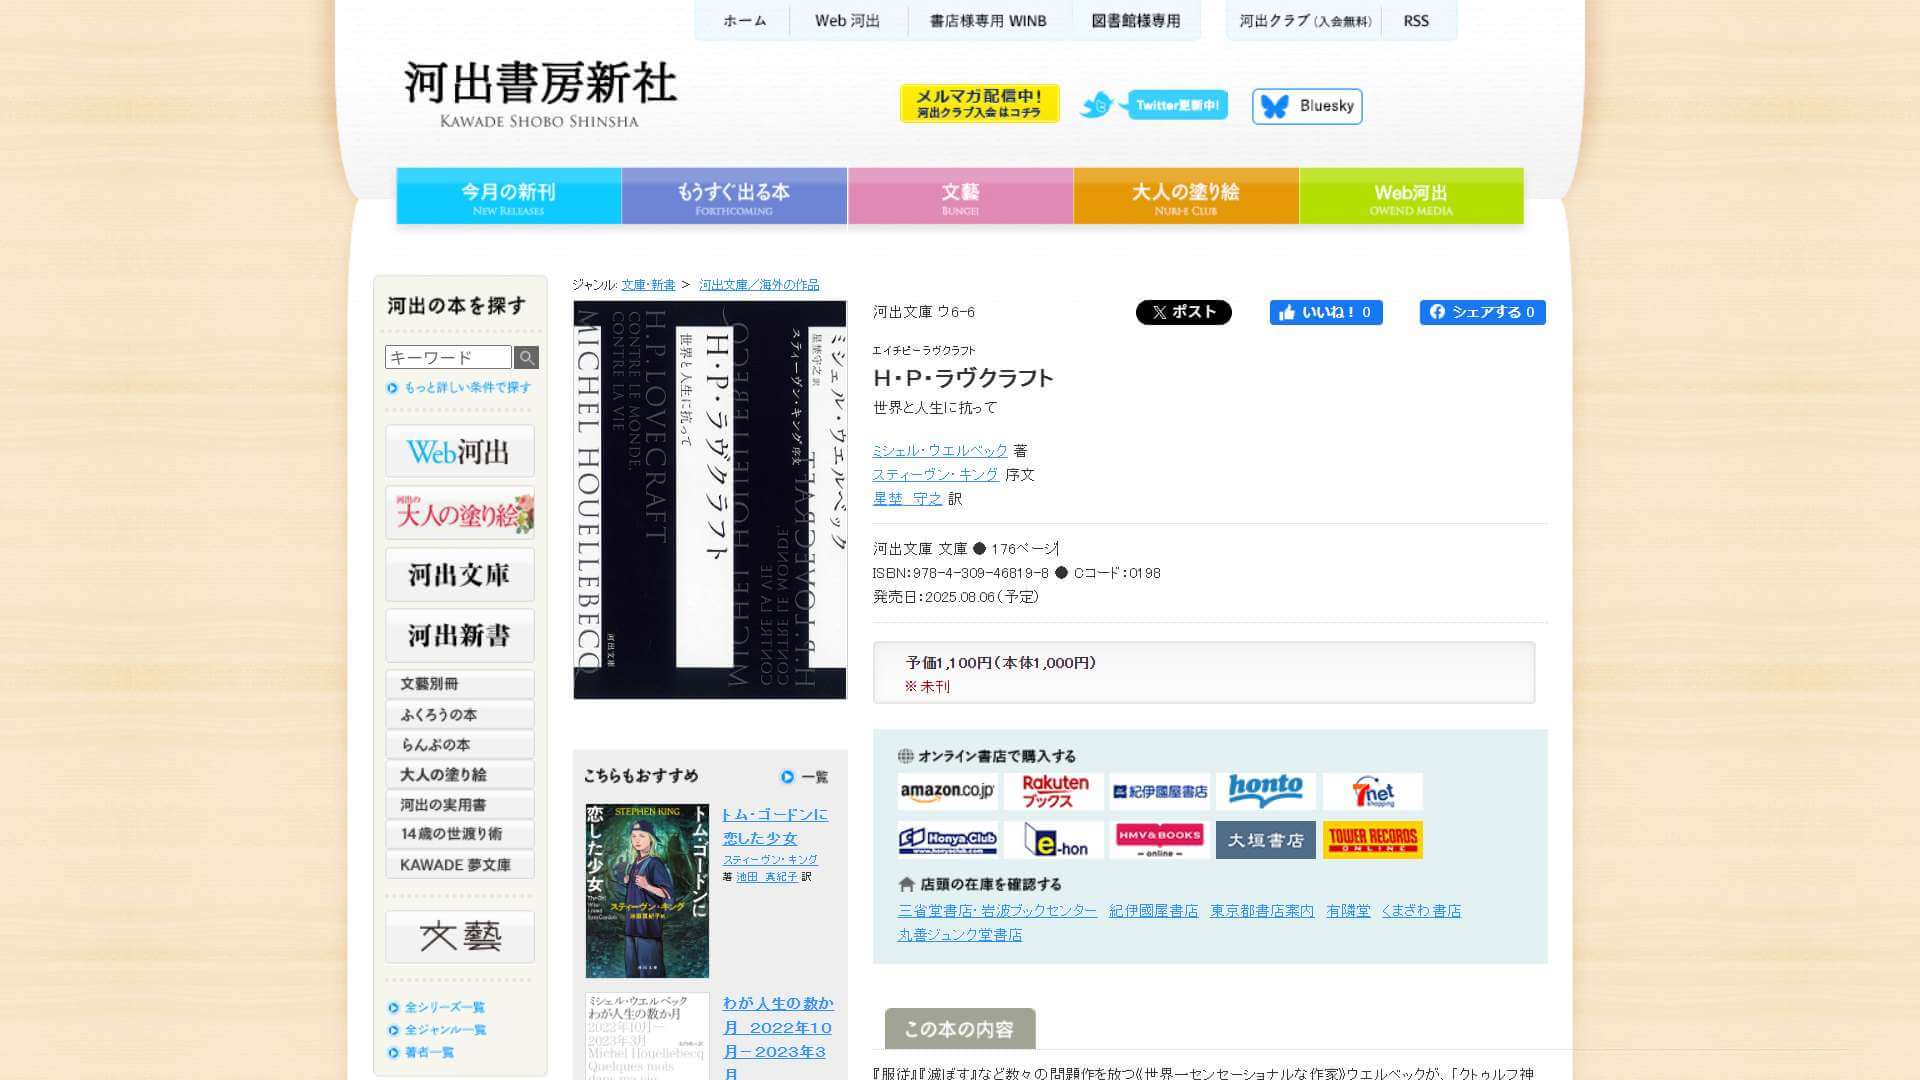Open the 河出文庫／海外の作品 breadcrumb
Image resolution: width=1920 pixels, height=1080 pixels.
click(x=759, y=285)
